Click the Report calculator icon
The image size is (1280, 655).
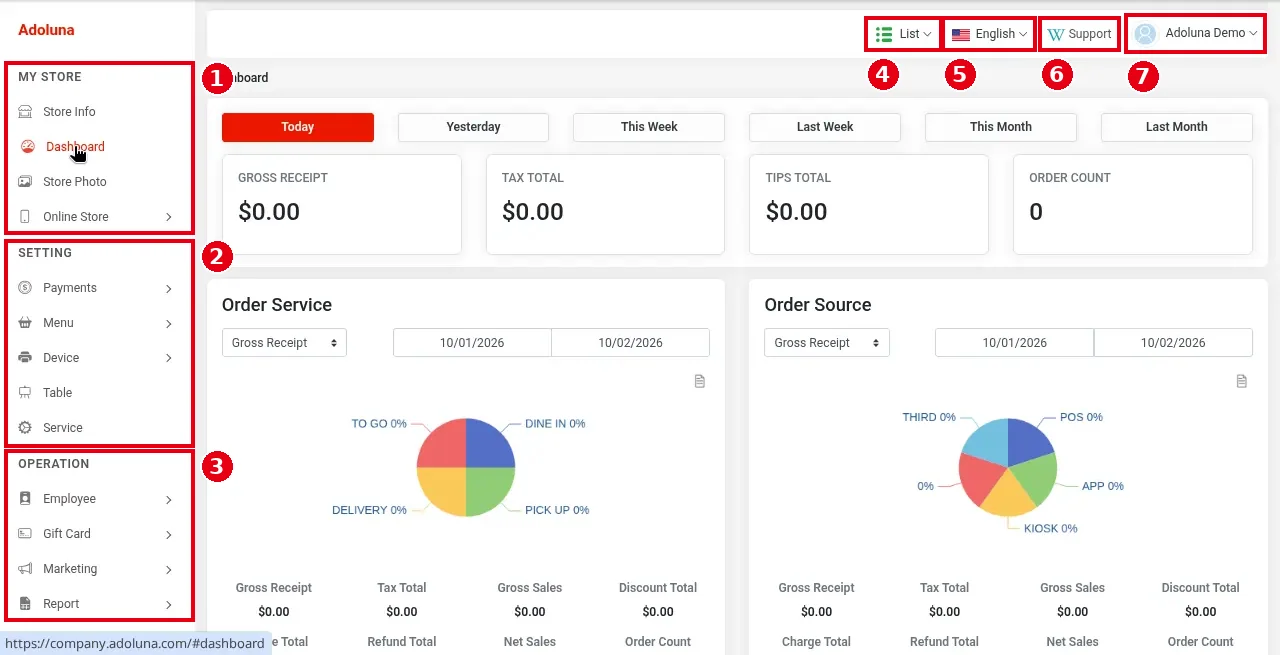[25, 603]
